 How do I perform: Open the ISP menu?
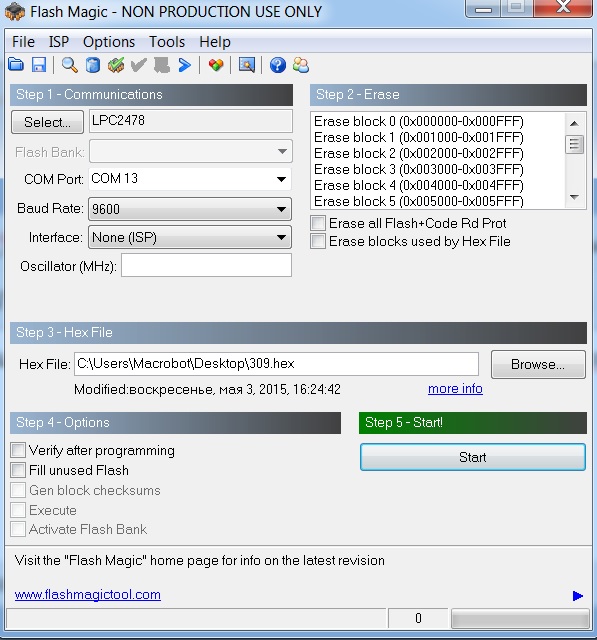pyautogui.click(x=59, y=42)
